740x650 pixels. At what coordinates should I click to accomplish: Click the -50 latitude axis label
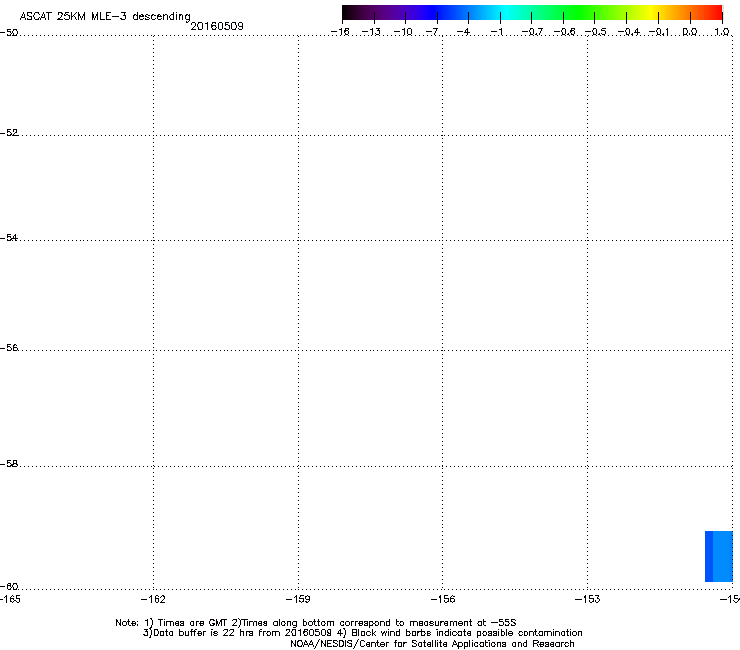pos(9,33)
